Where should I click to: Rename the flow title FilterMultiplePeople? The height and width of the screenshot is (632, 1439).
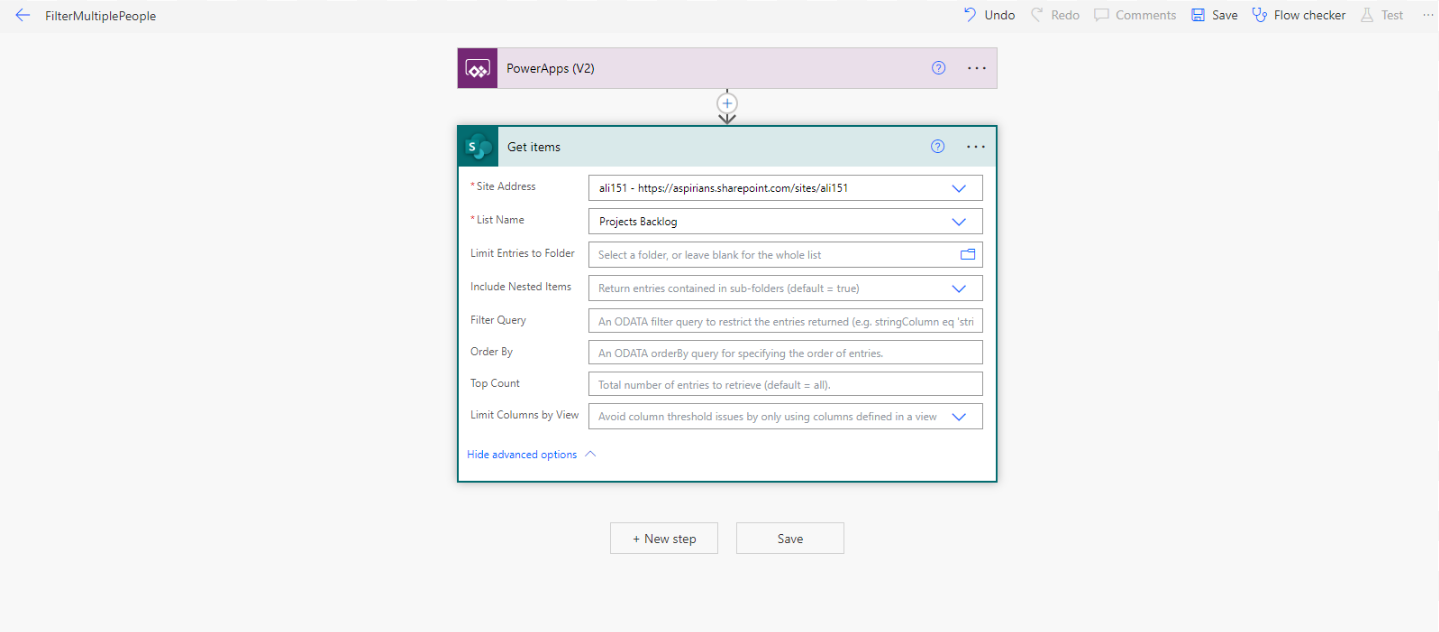pyautogui.click(x=100, y=16)
